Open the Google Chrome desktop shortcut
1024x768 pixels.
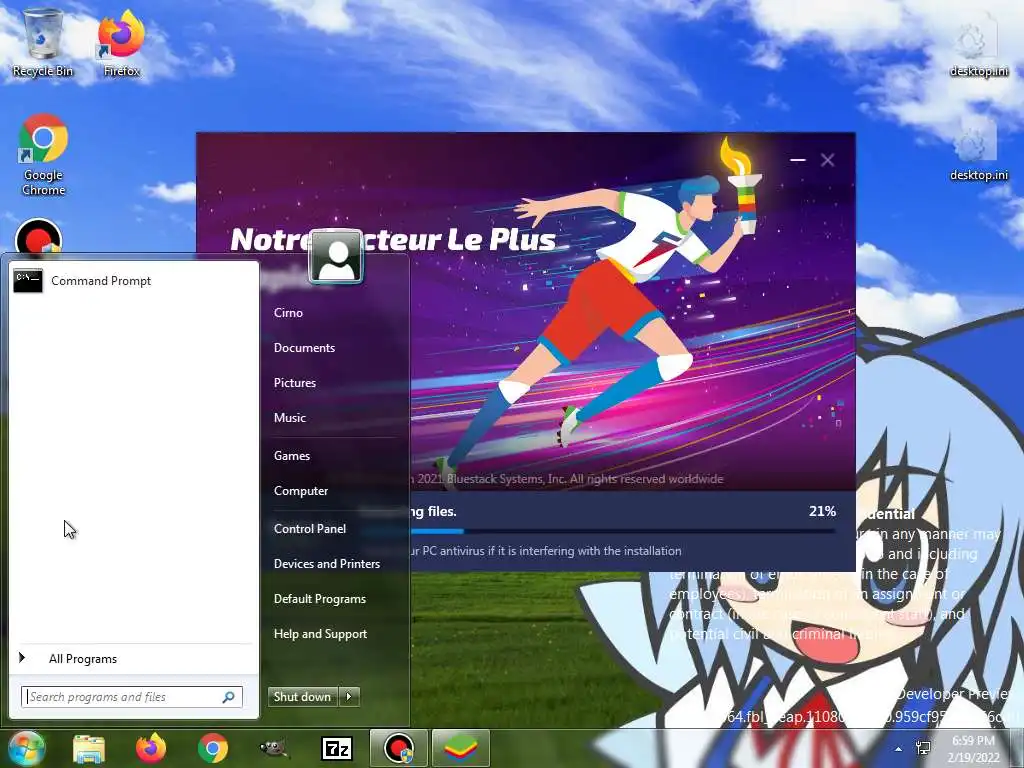43,155
